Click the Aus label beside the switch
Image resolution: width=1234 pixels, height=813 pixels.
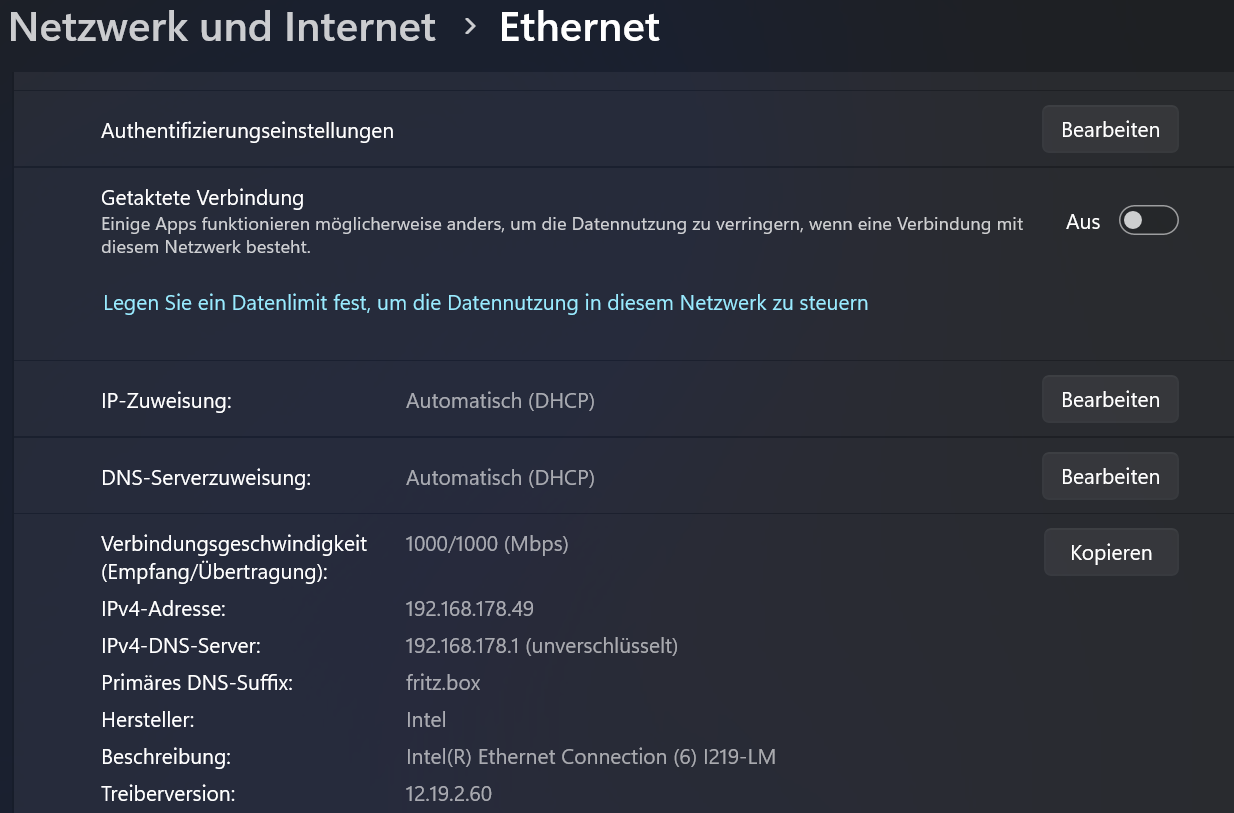[x=1083, y=222]
